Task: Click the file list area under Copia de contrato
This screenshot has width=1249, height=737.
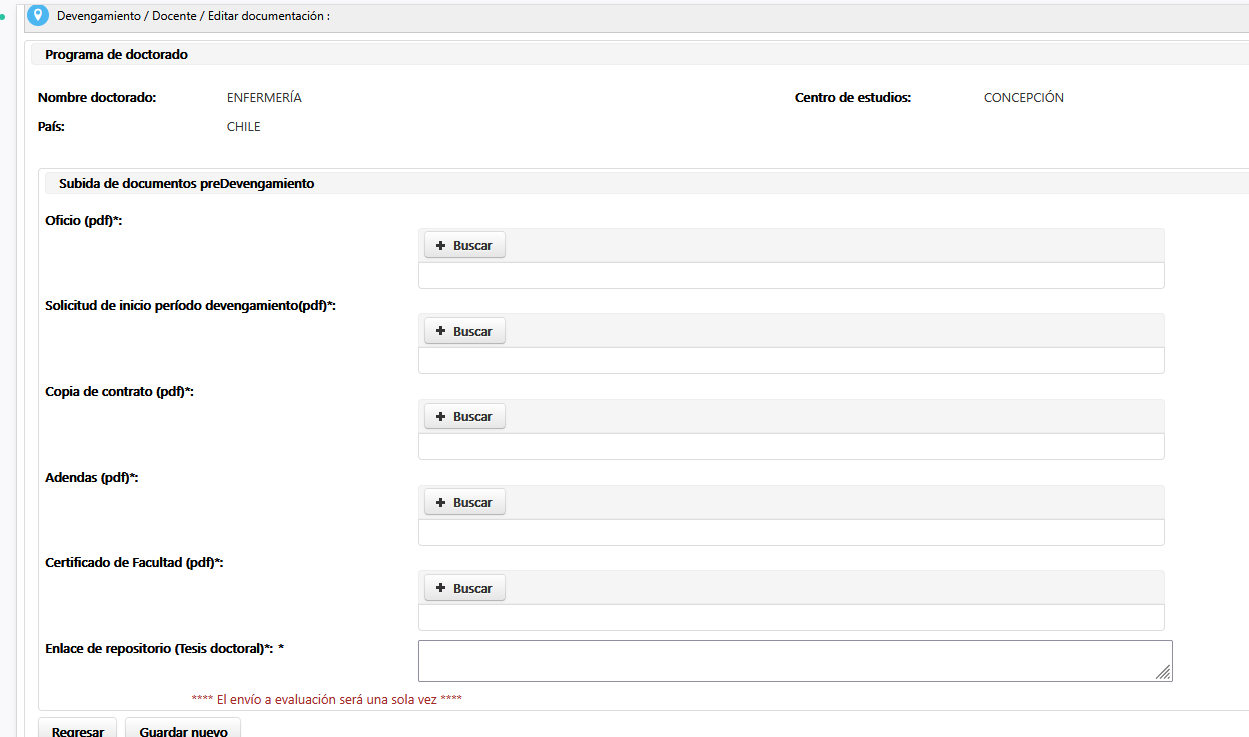Action: 790,447
